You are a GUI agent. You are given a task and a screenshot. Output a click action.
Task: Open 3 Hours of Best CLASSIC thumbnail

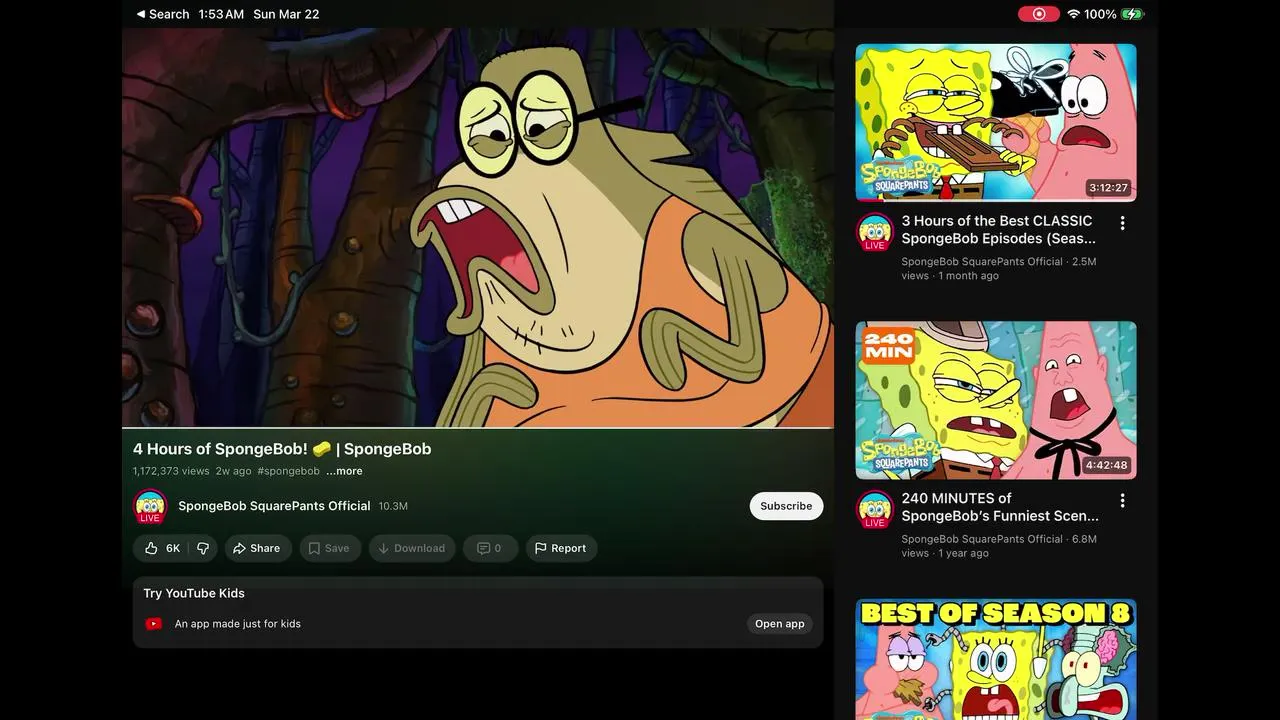point(996,122)
